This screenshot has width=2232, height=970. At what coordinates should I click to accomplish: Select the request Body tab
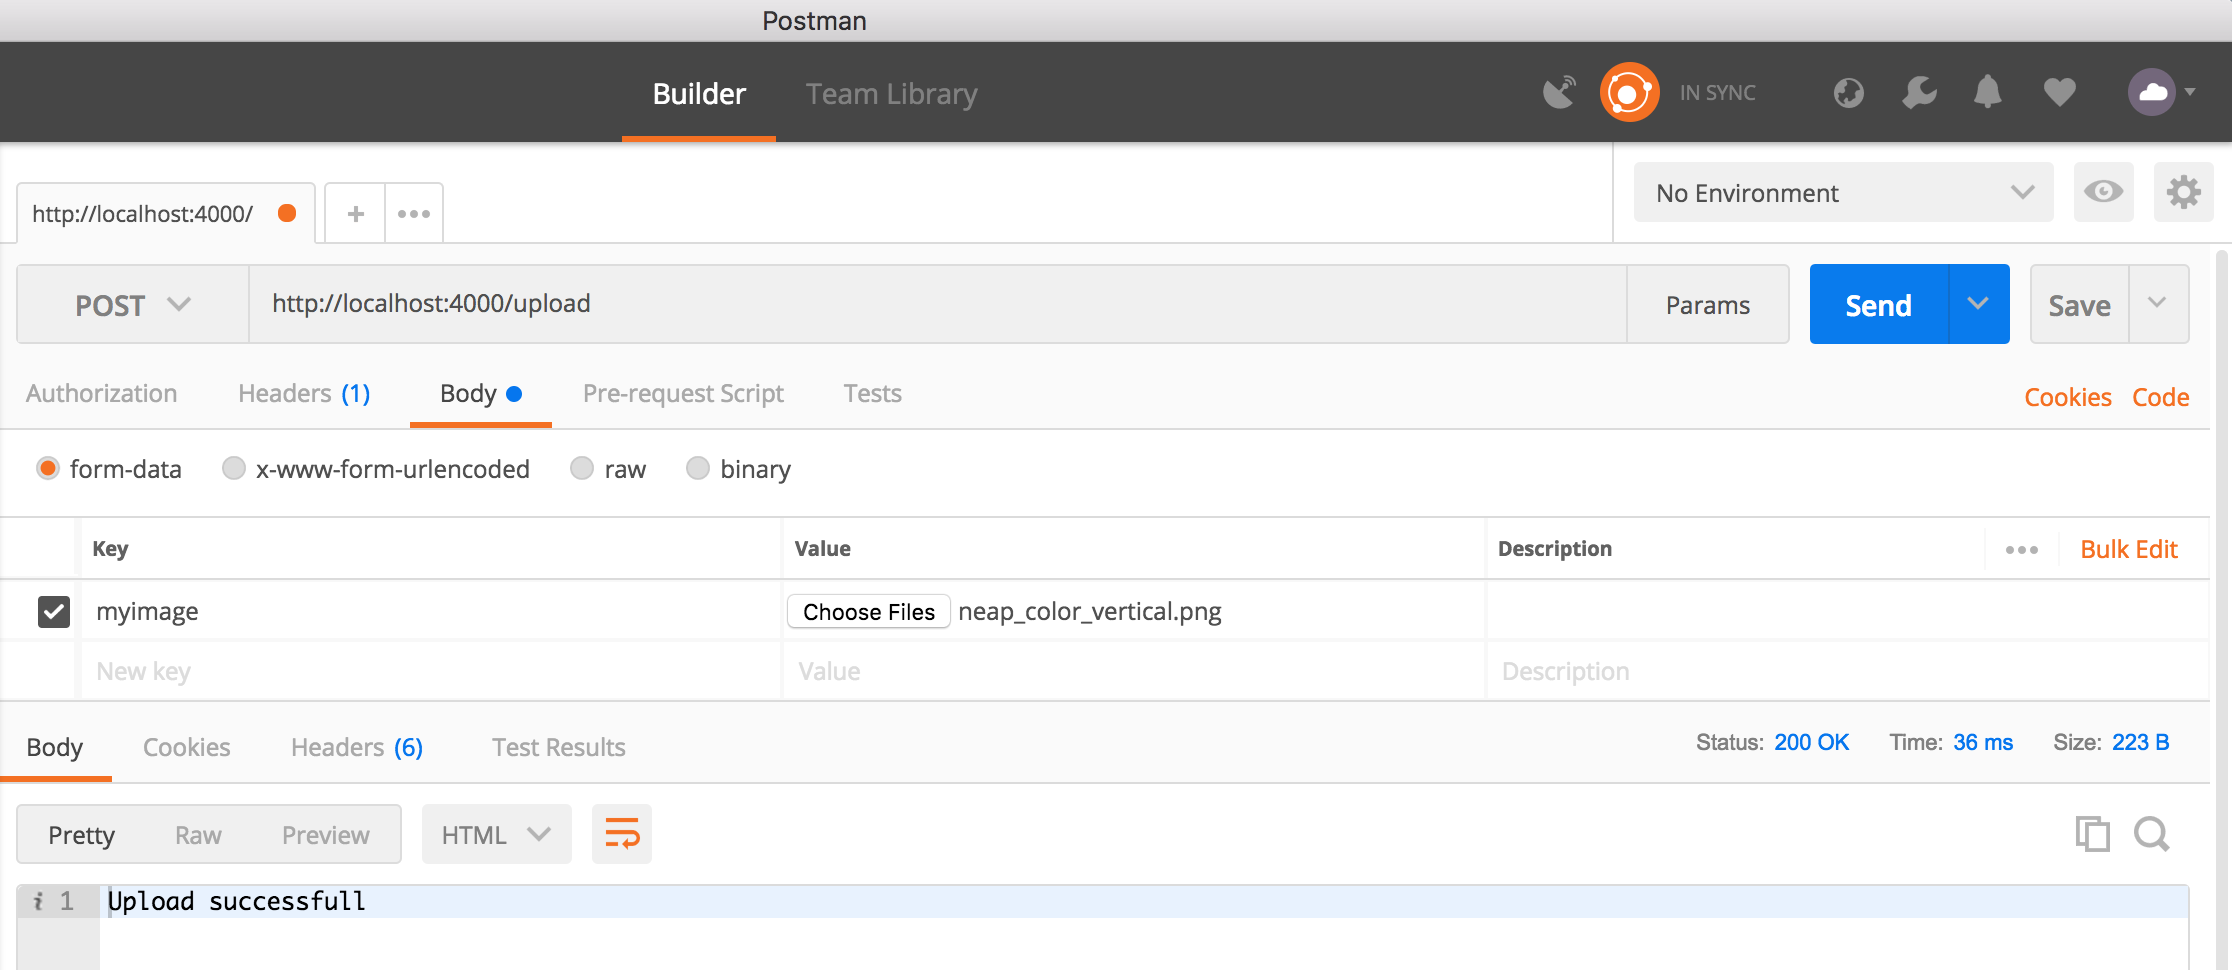pos(480,393)
